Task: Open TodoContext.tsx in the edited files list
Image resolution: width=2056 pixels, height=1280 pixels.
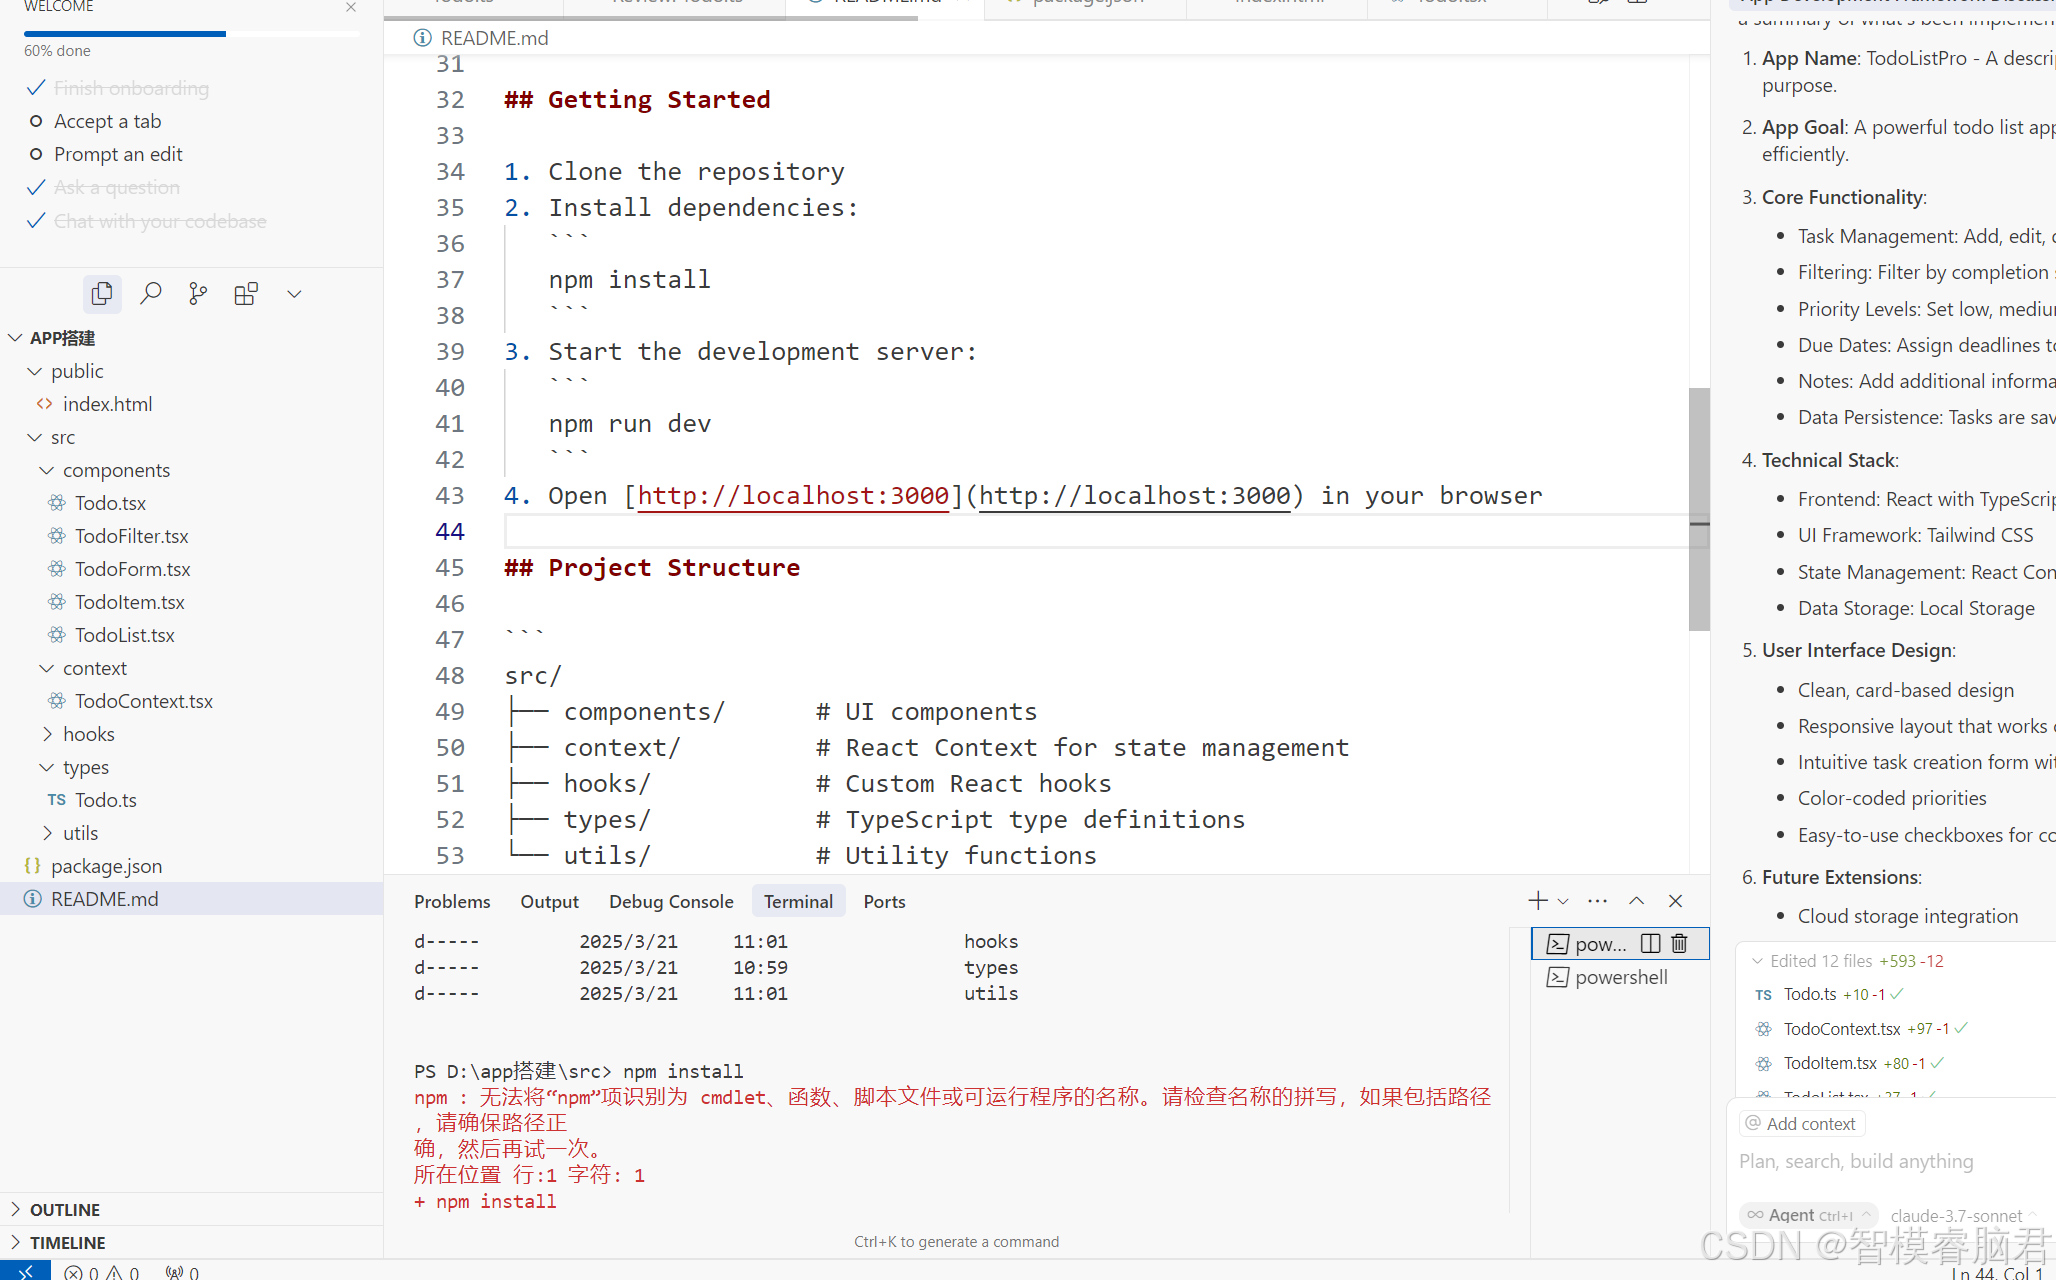Action: point(1842,1028)
